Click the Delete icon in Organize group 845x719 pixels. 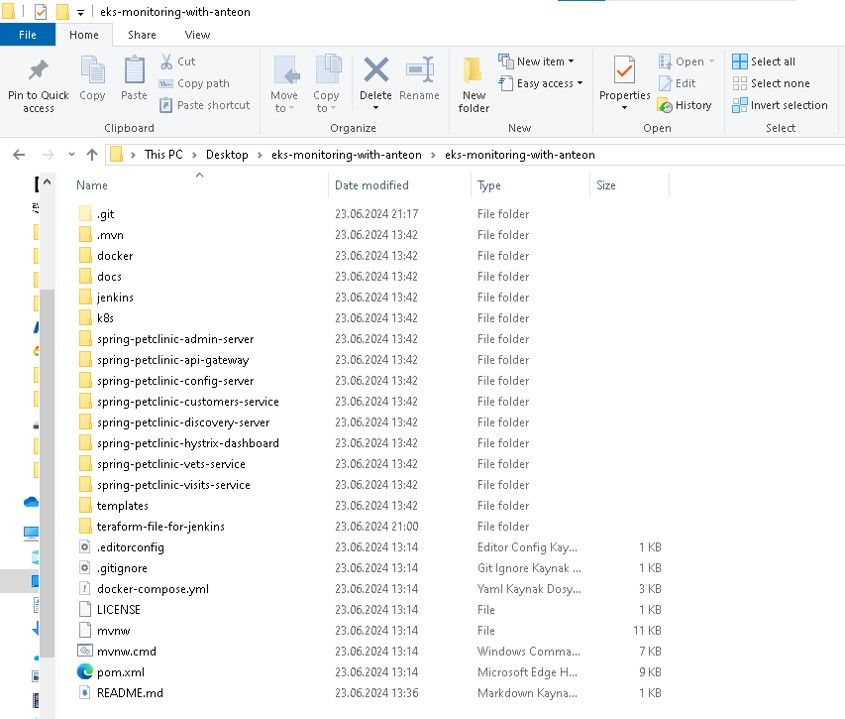coord(376,72)
